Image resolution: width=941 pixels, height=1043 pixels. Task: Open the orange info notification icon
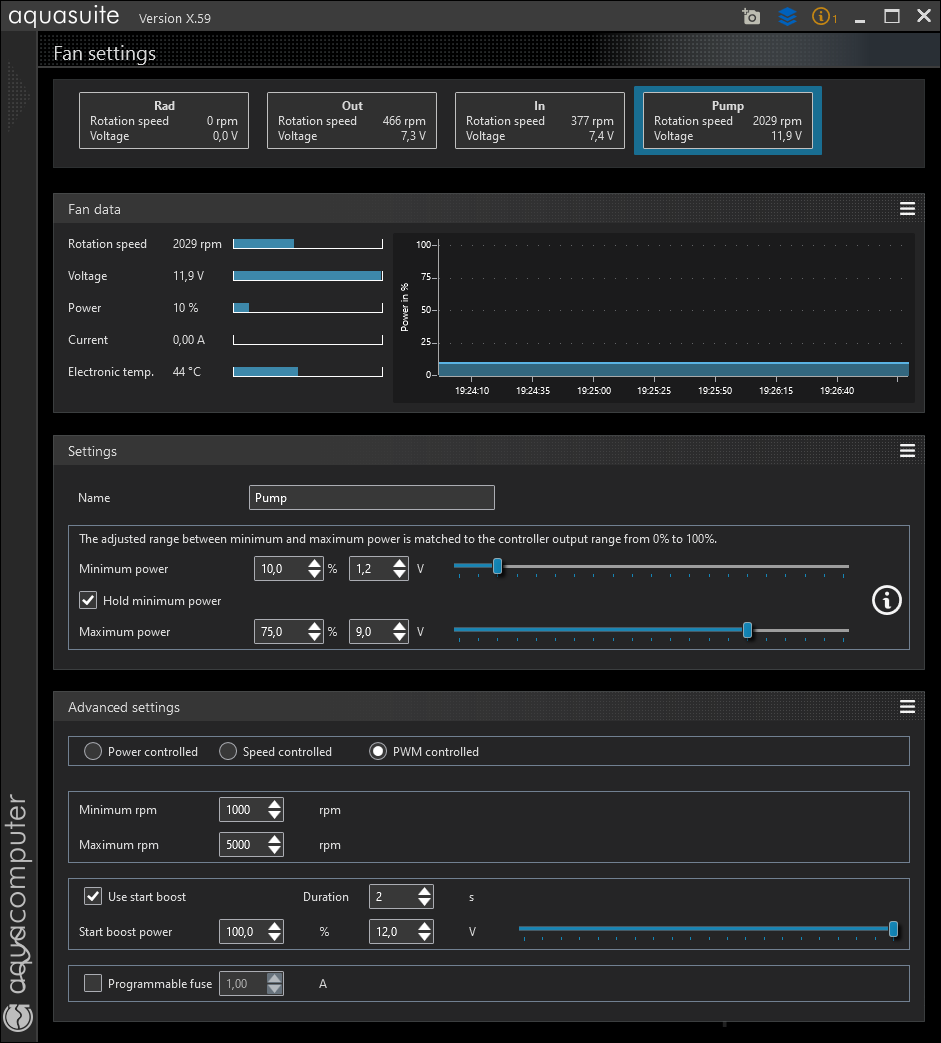tap(823, 17)
